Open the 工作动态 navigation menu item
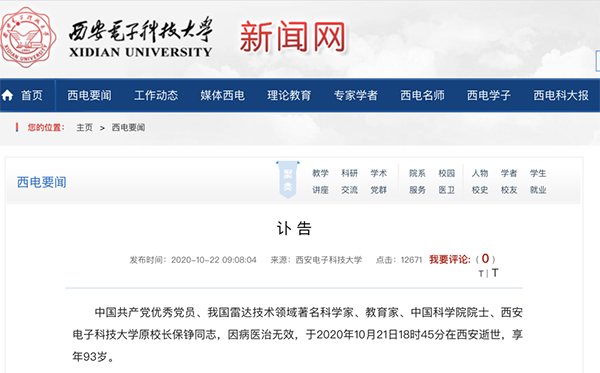Screen dimensions: 600x373 coord(156,95)
